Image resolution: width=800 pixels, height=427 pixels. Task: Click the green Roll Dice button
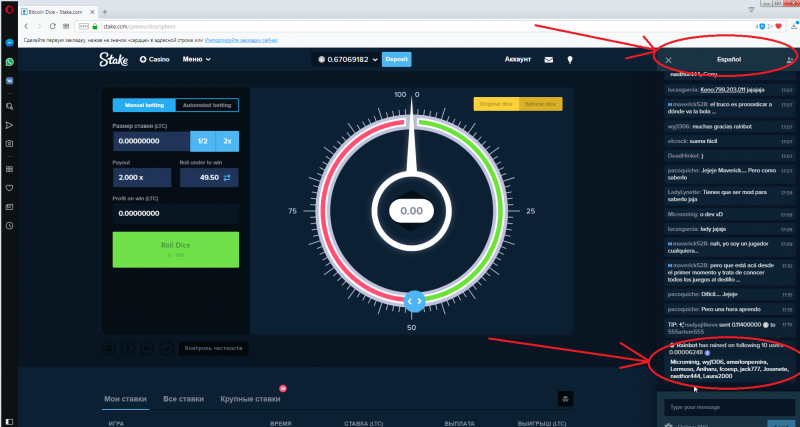176,249
